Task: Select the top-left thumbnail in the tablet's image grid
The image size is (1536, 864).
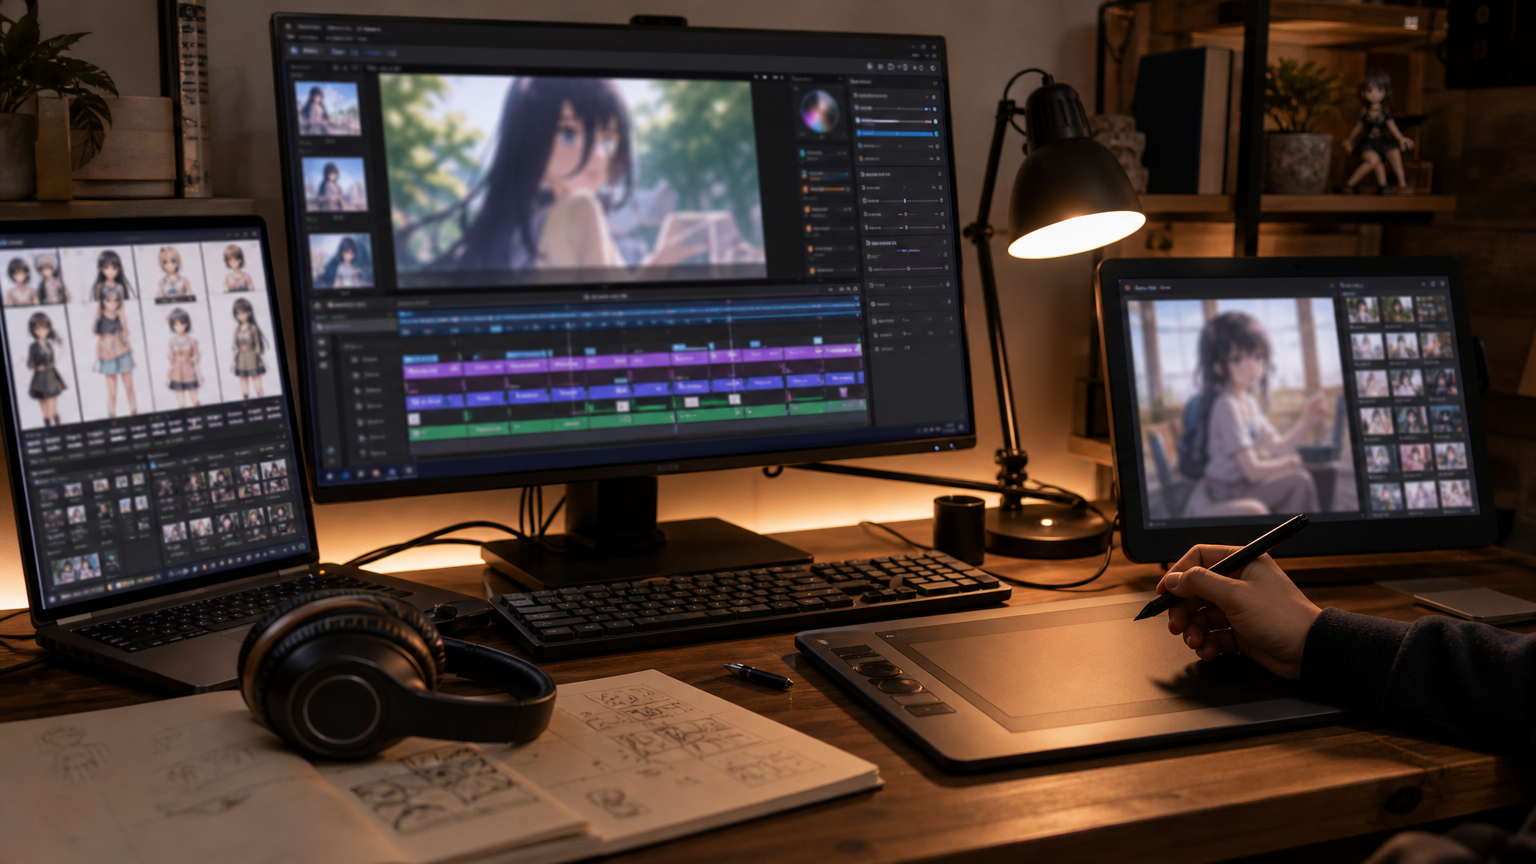Action: [1363, 310]
